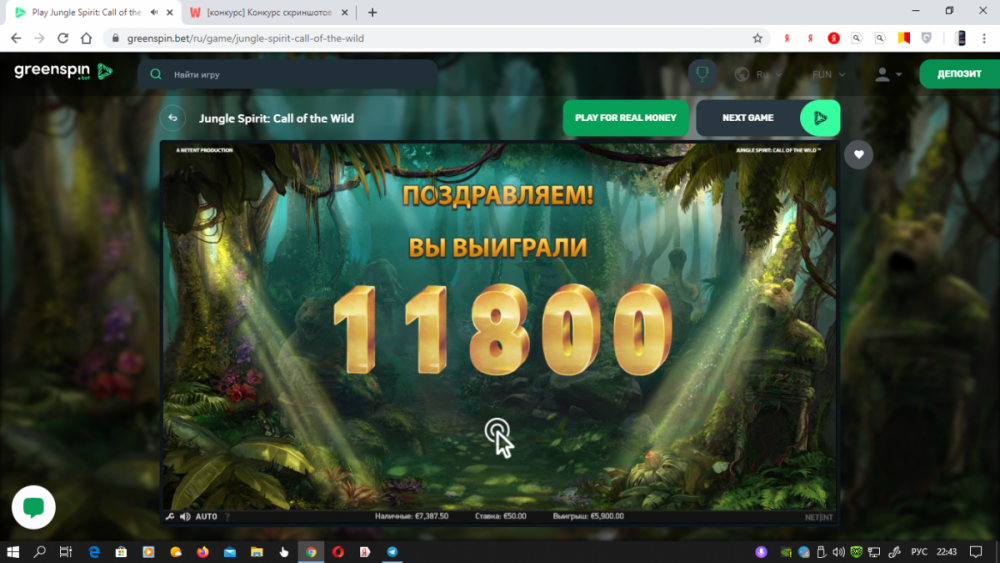1000x563 pixels.
Task: Open game help question mark
Action: click(227, 516)
